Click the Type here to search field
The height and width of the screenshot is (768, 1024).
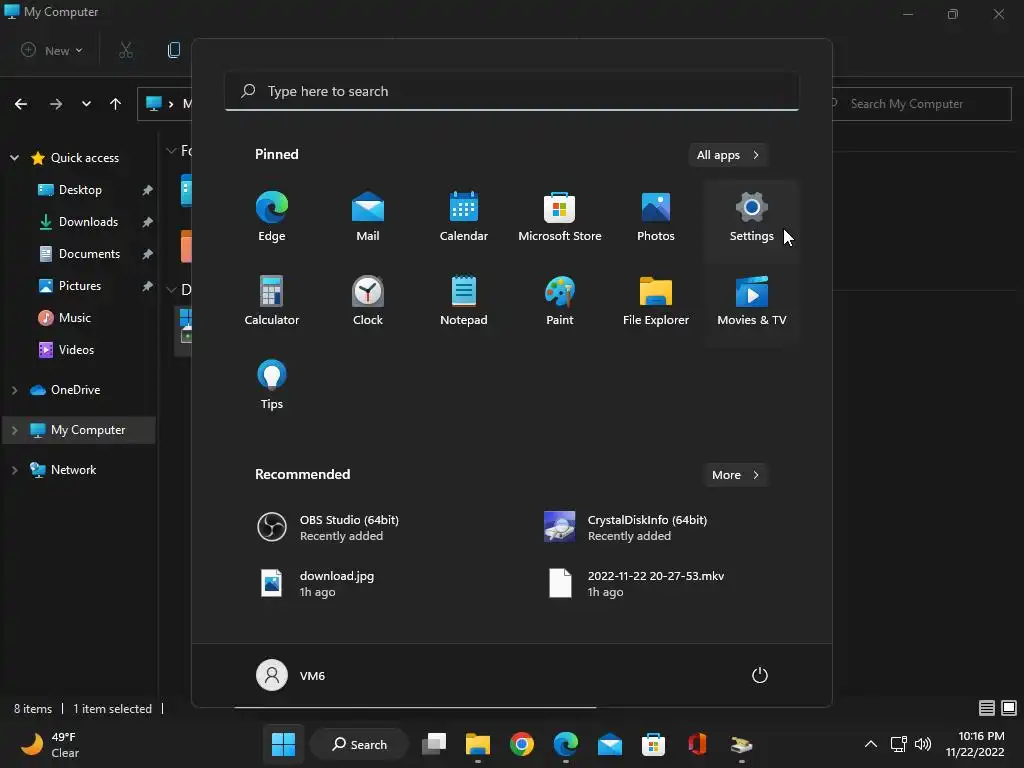coord(511,91)
